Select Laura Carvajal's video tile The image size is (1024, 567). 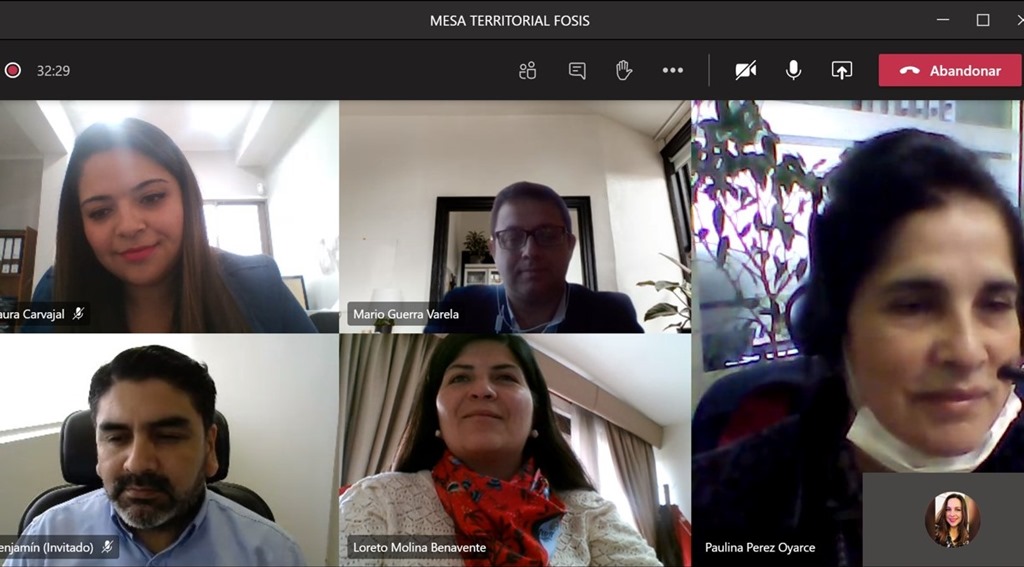point(169,217)
